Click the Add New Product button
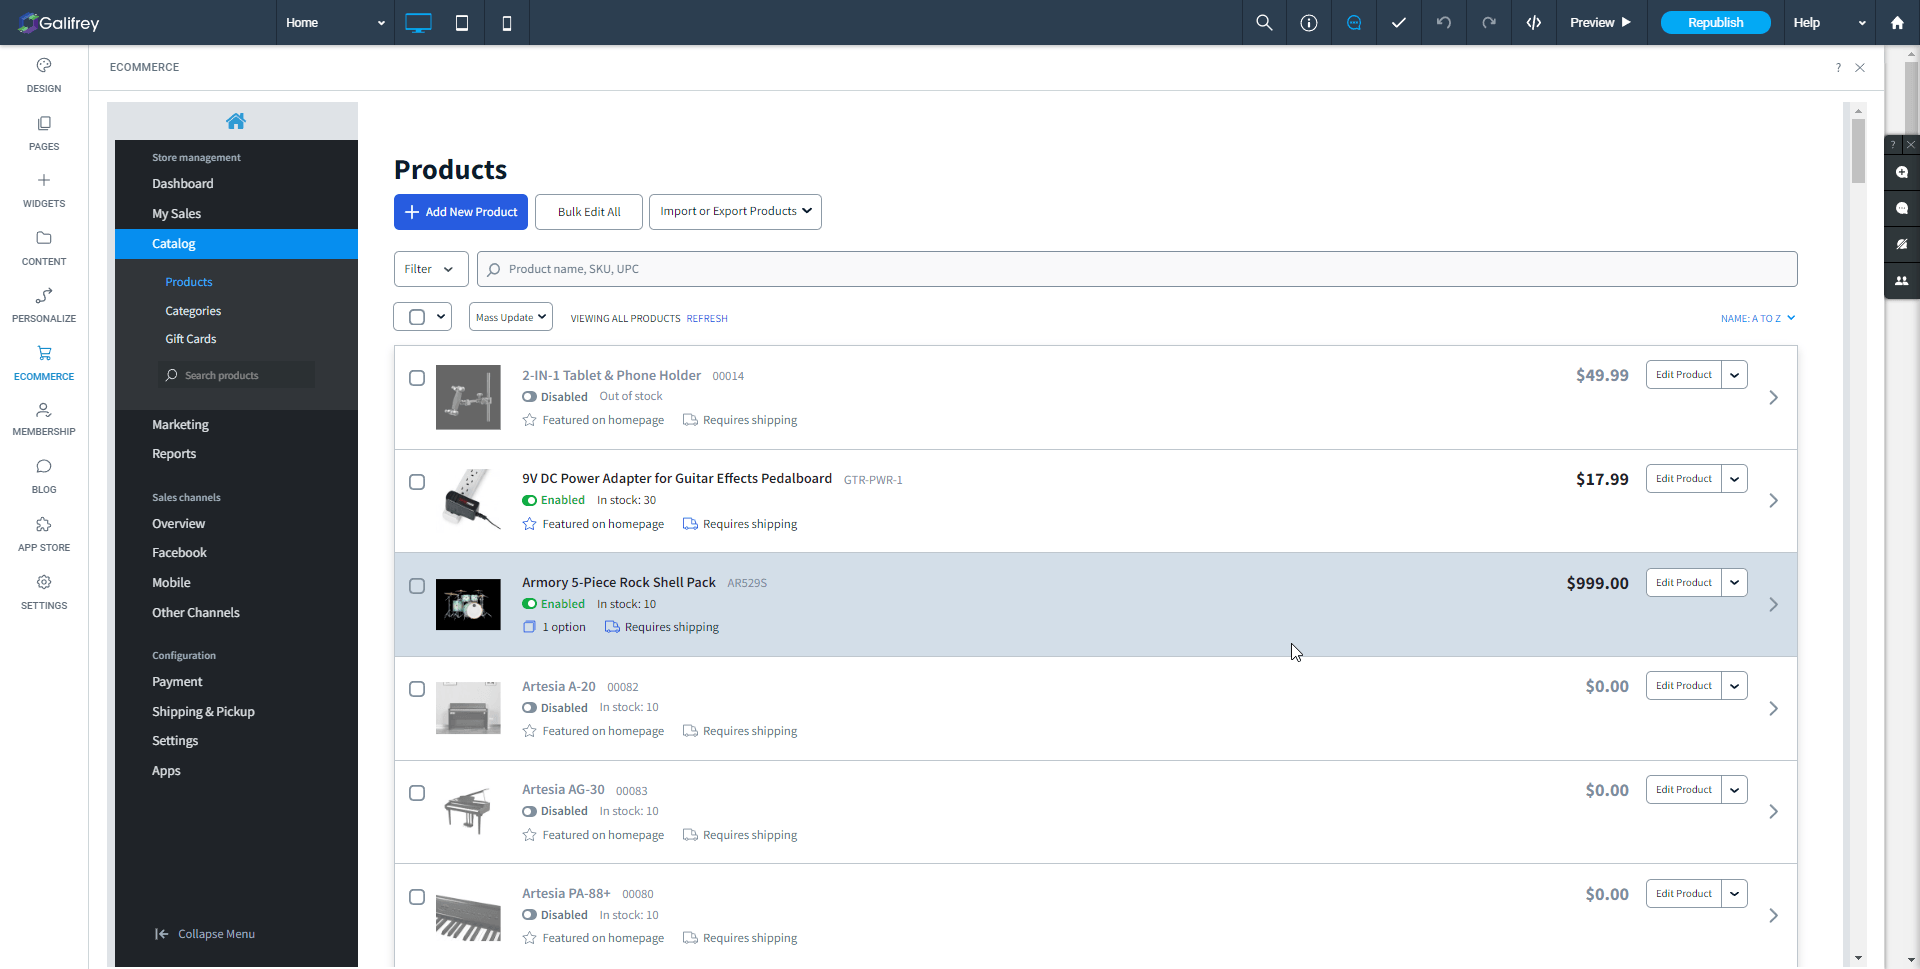Viewport: 1920px width, 969px height. (461, 212)
